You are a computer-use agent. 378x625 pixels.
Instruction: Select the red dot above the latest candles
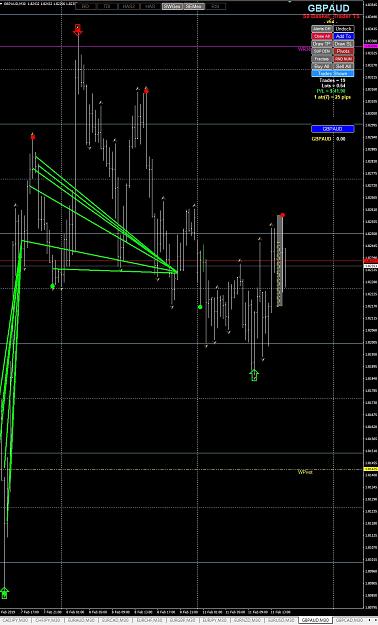coord(282,215)
